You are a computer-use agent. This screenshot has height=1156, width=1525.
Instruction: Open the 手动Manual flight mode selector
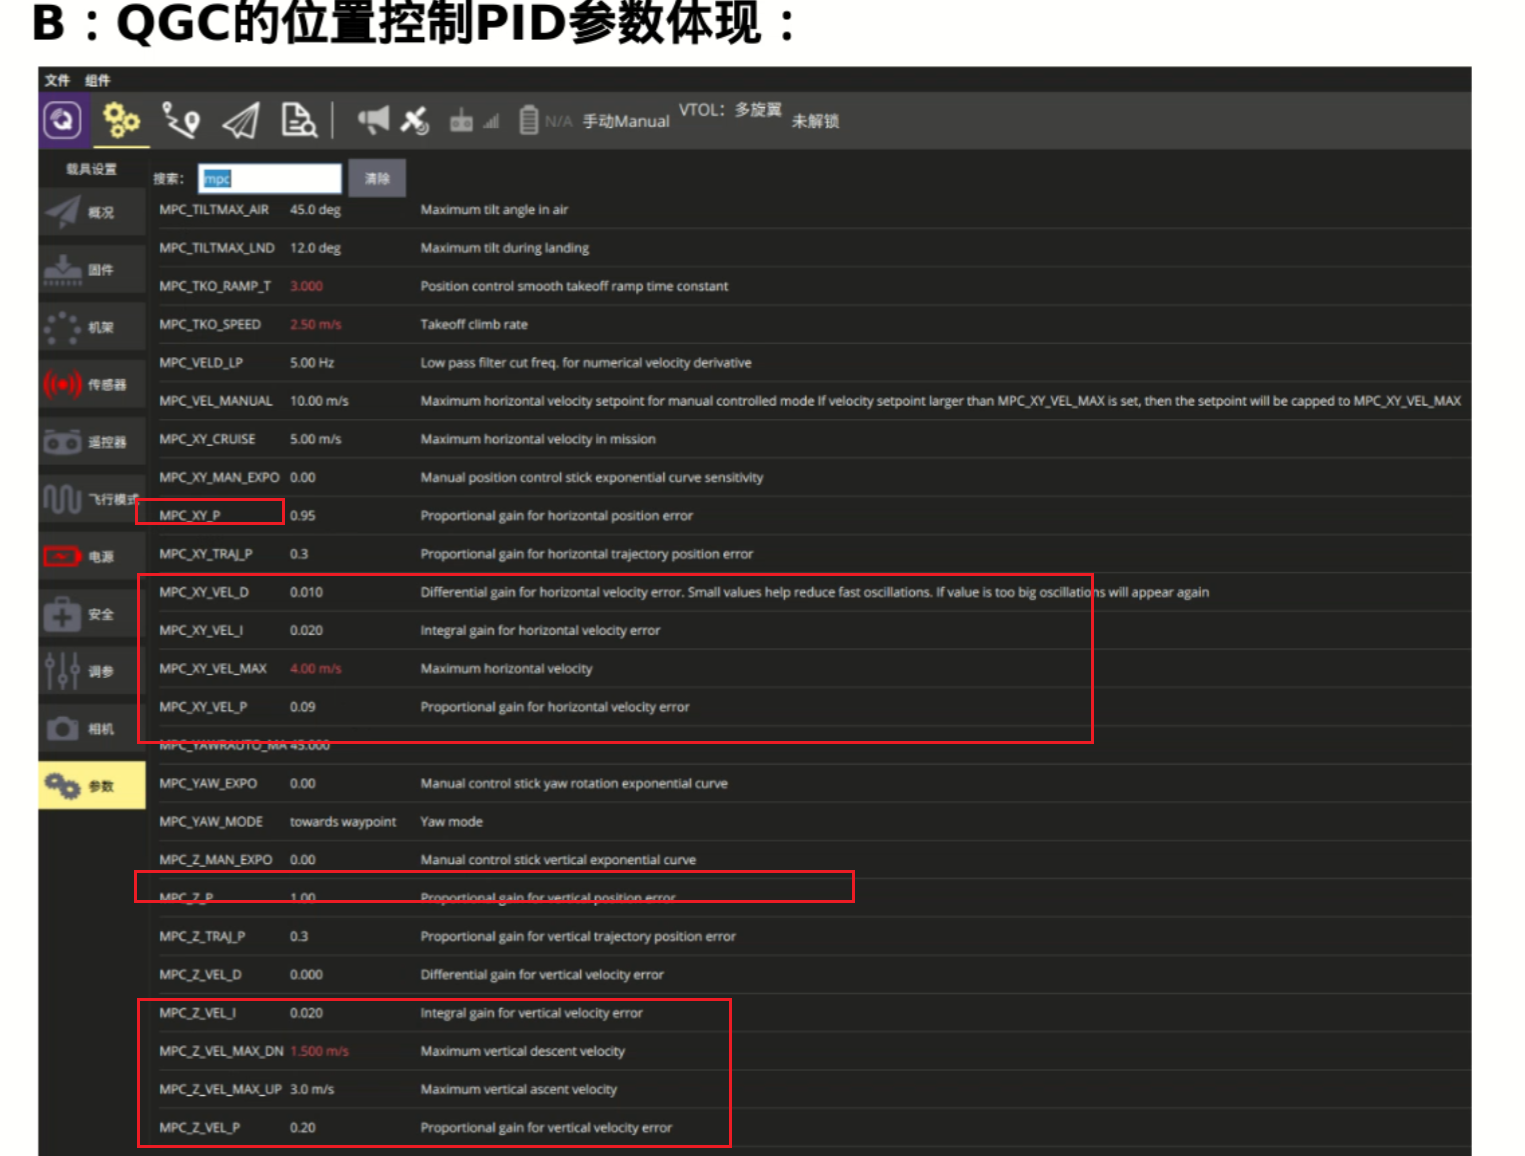tap(625, 121)
